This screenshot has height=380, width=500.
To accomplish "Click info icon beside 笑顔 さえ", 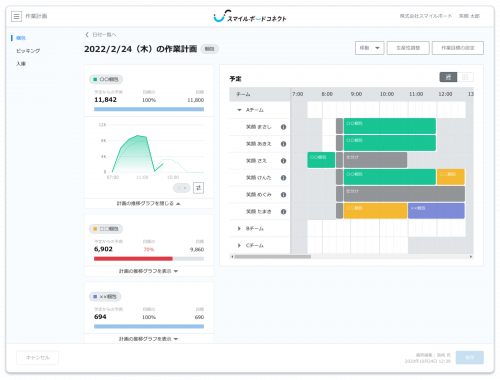I will pos(283,161).
